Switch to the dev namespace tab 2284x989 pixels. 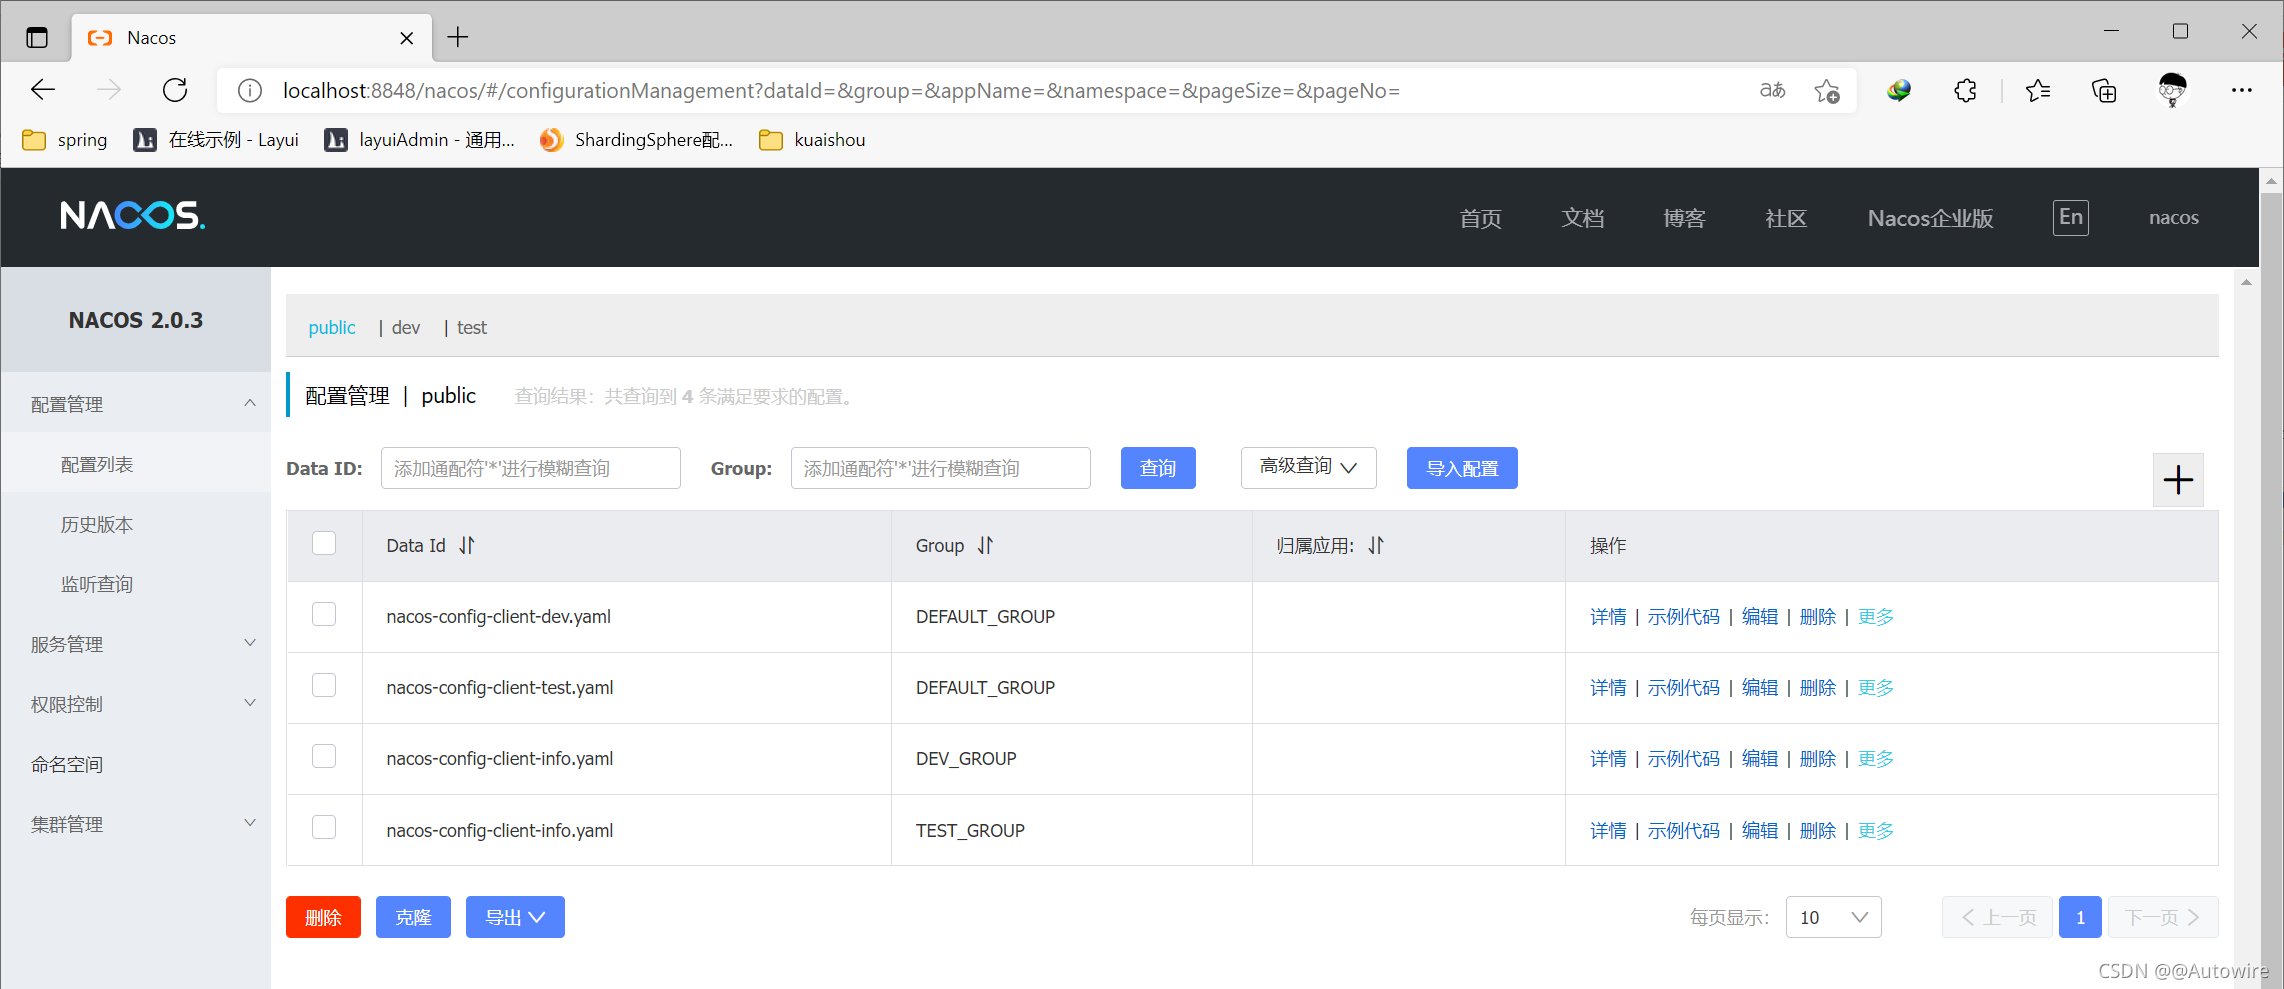tap(406, 328)
